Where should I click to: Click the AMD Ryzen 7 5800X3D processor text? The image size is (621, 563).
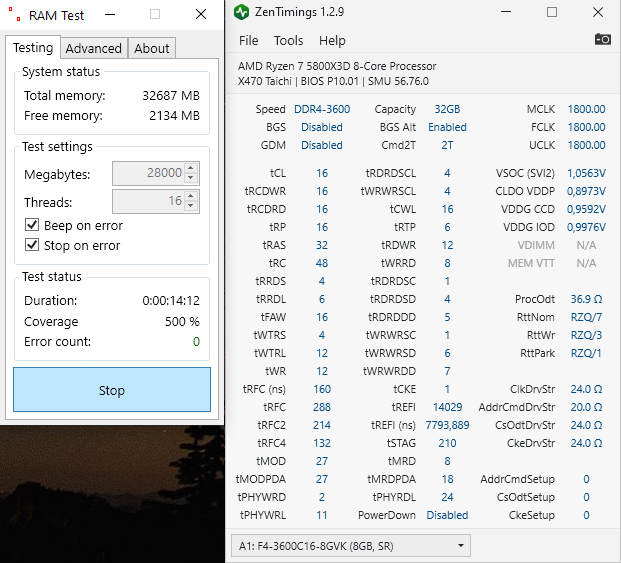coord(337,66)
